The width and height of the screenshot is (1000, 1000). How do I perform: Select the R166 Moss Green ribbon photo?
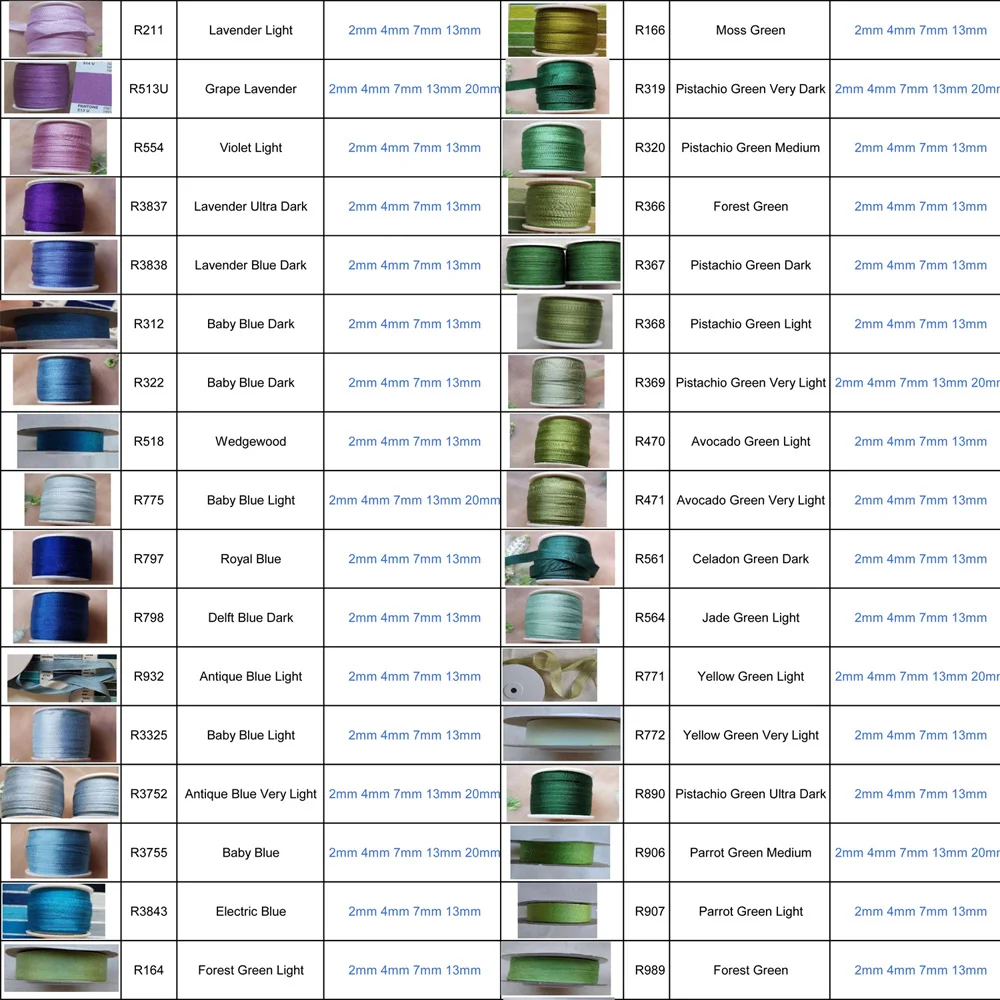click(x=557, y=29)
